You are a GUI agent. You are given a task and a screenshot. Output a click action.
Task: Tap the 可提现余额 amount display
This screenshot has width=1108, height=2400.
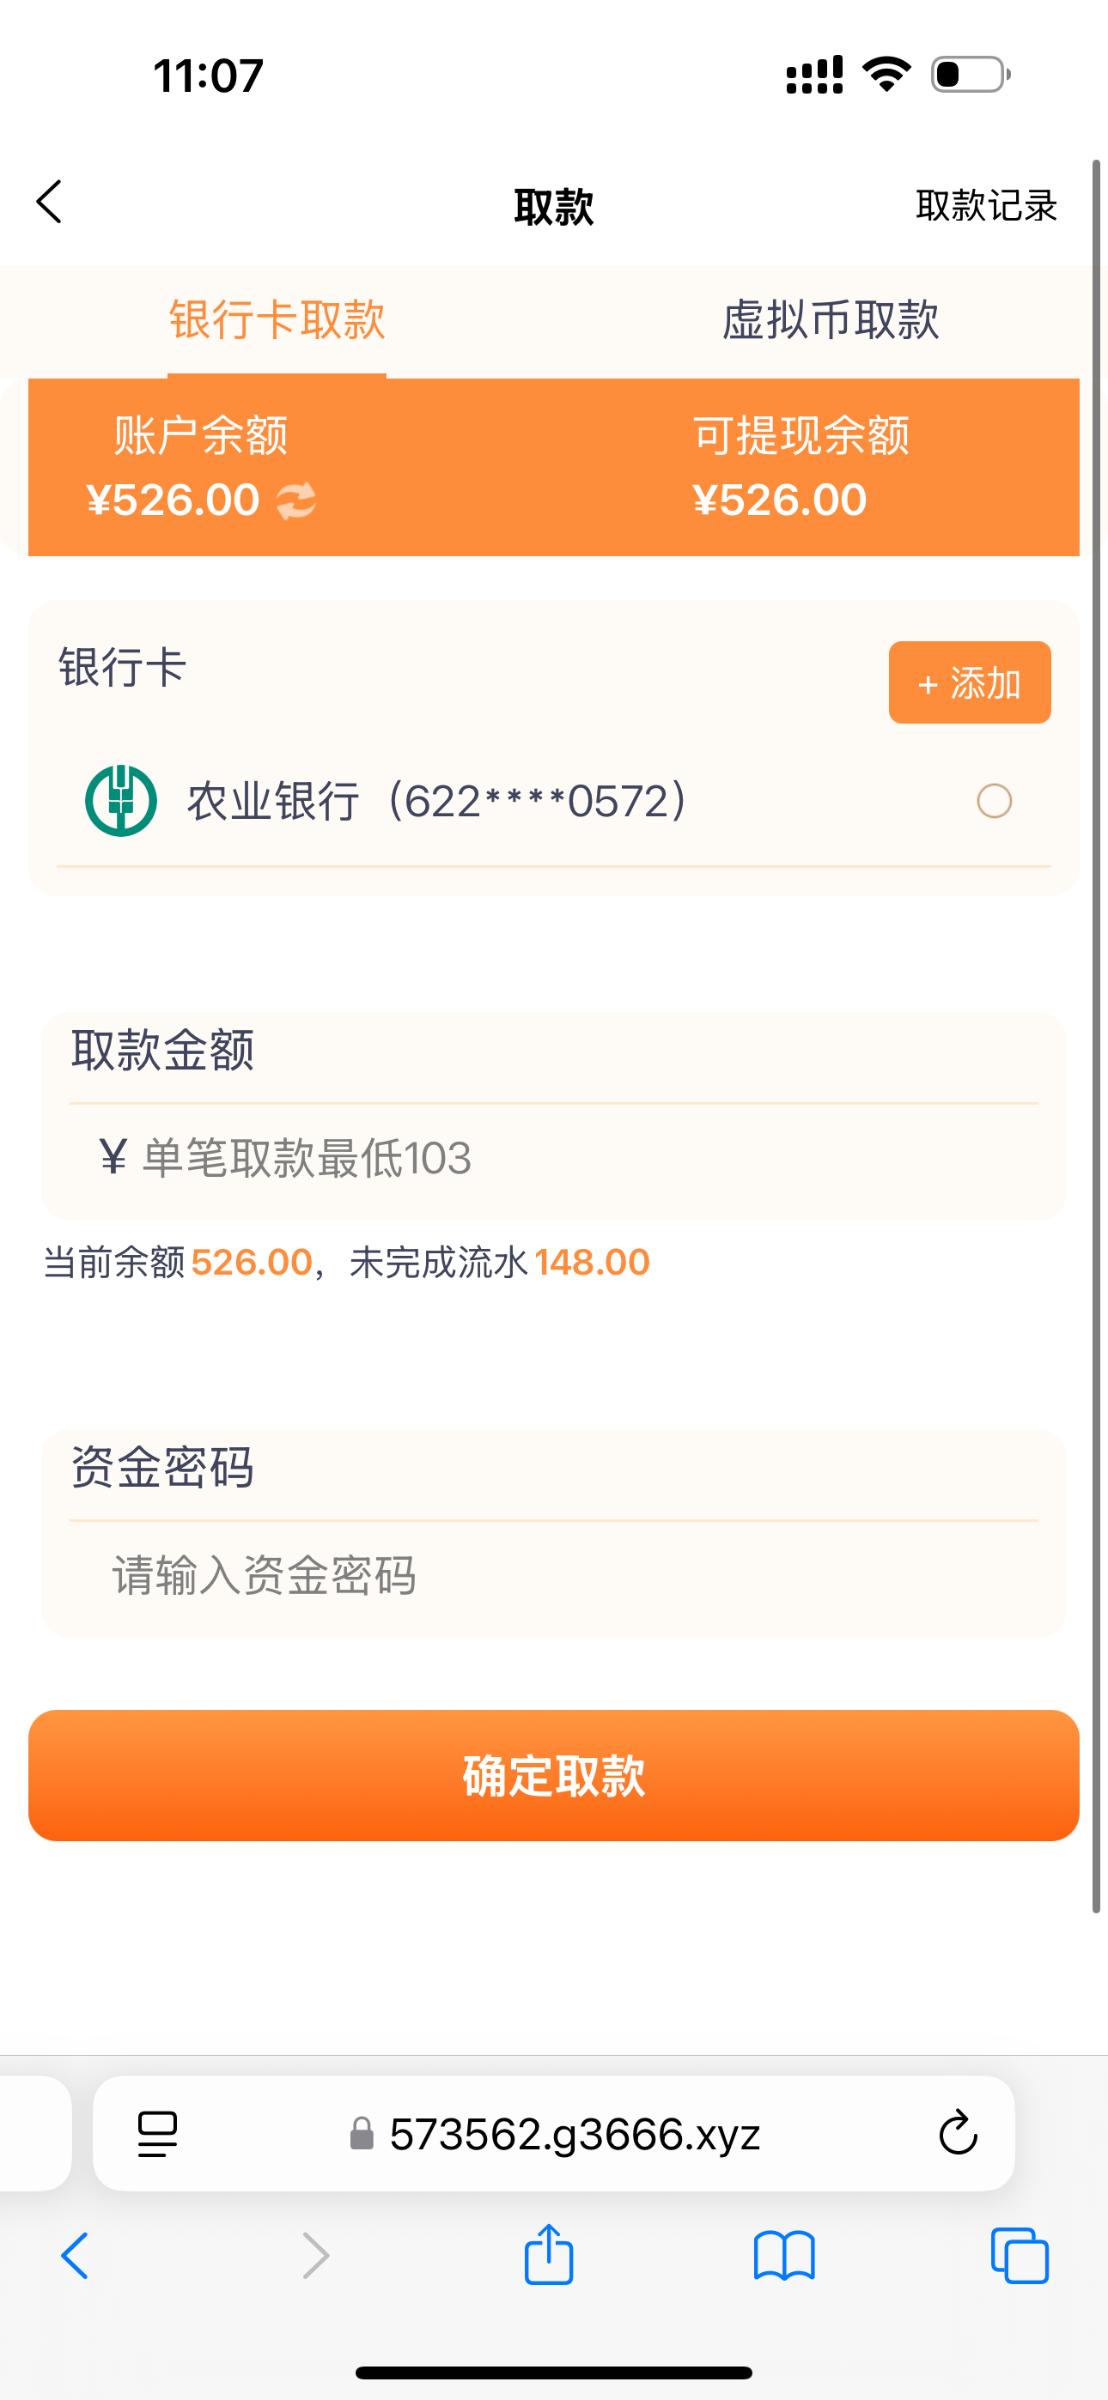click(779, 500)
